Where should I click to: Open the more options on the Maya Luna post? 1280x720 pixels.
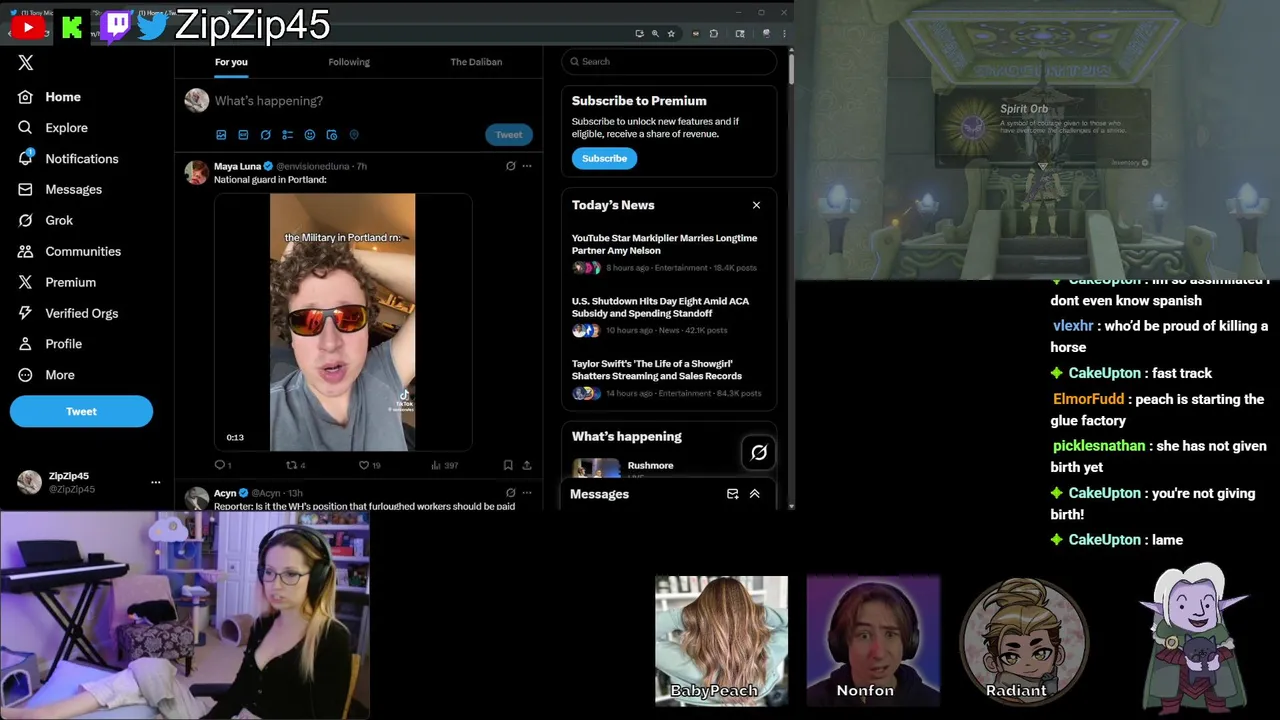click(x=527, y=166)
